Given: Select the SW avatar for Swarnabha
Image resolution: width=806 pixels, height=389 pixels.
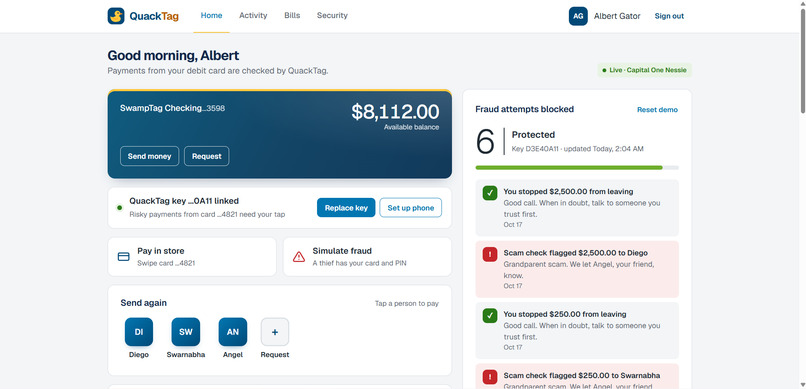Looking at the screenshot, I should pos(186,332).
